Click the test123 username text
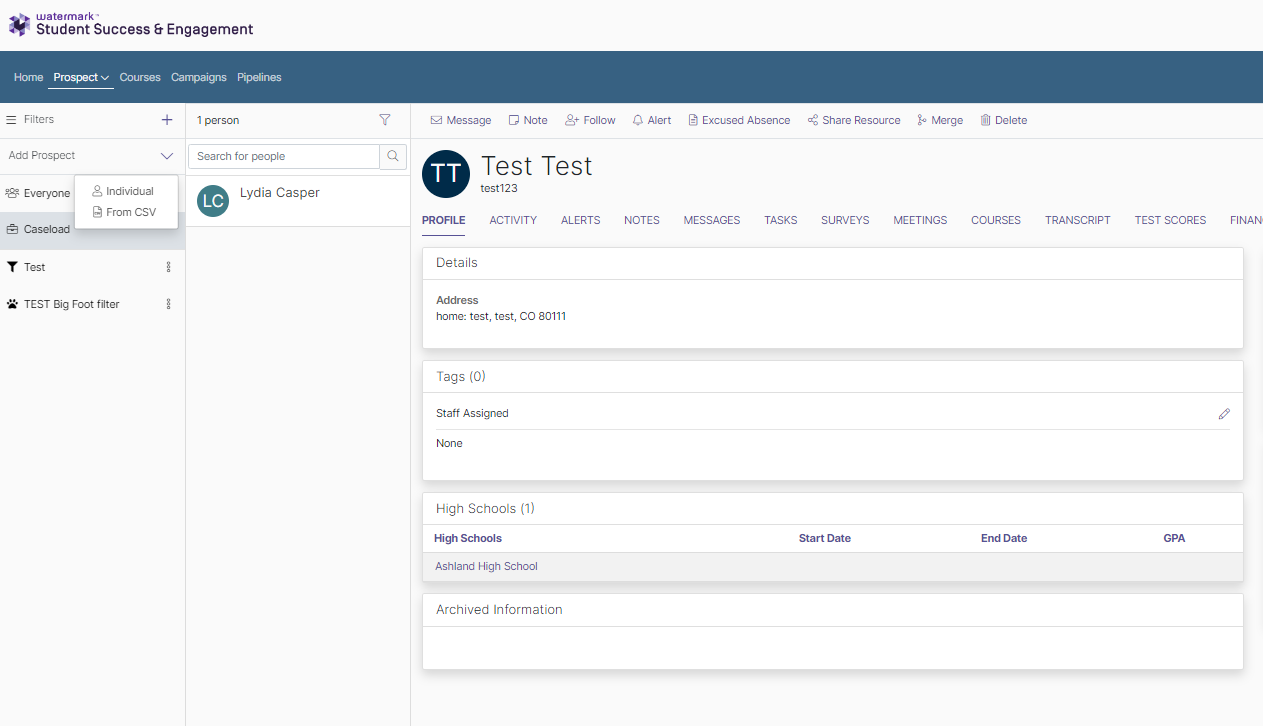Screen dimensions: 1263x726 pos(499,188)
